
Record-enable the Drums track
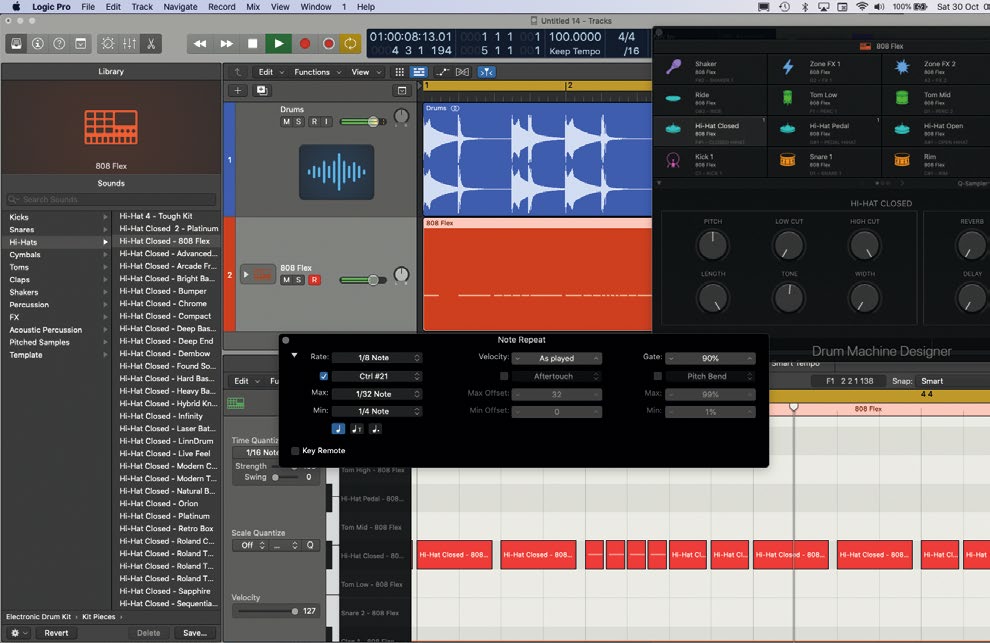(314, 122)
